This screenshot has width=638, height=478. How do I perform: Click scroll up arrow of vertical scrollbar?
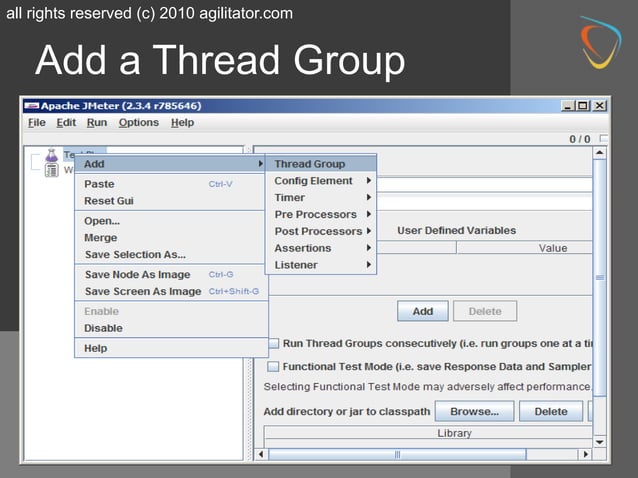pyautogui.click(x=600, y=153)
